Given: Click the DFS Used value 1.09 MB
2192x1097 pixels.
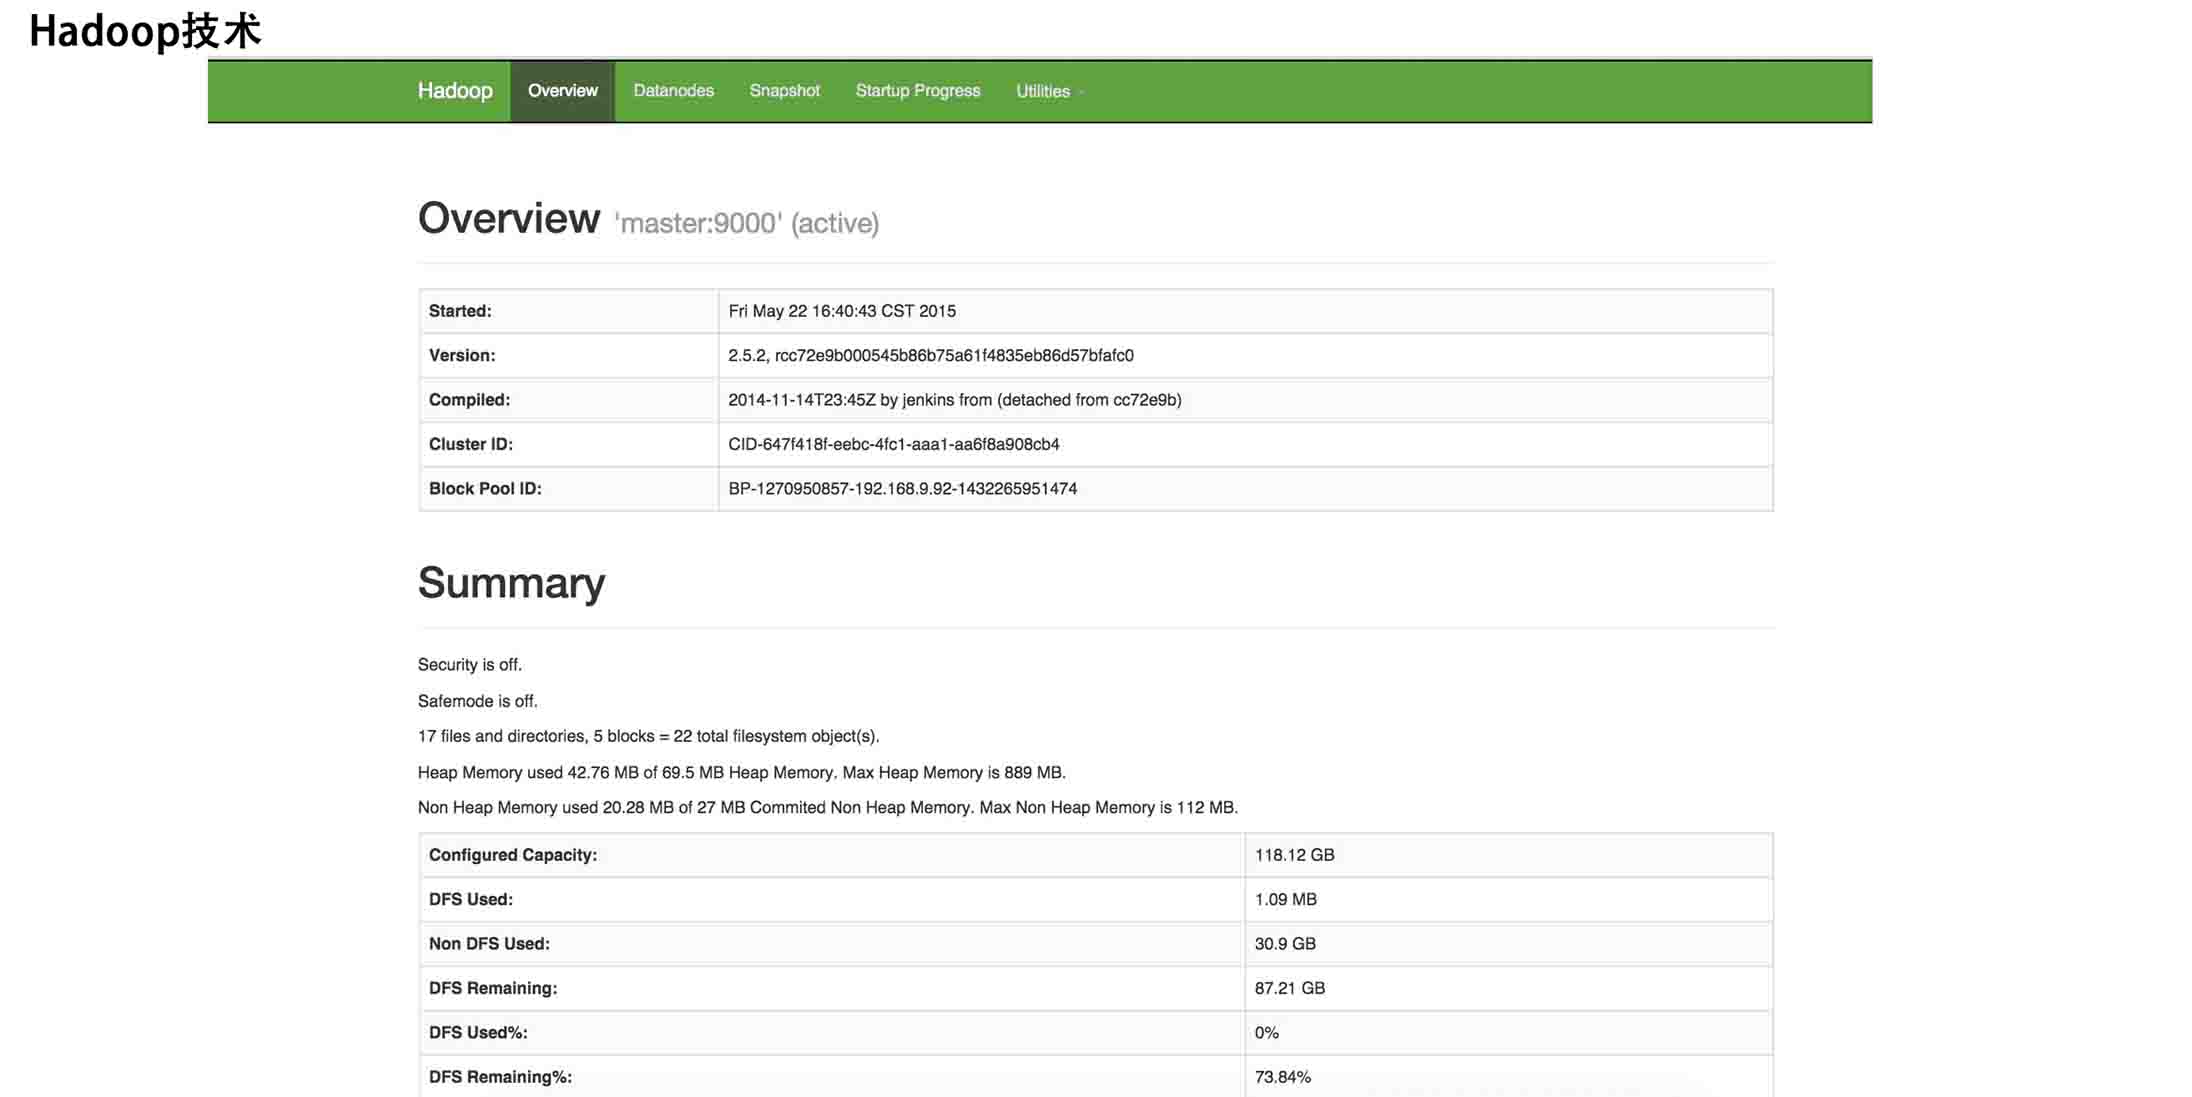Looking at the screenshot, I should (1285, 899).
